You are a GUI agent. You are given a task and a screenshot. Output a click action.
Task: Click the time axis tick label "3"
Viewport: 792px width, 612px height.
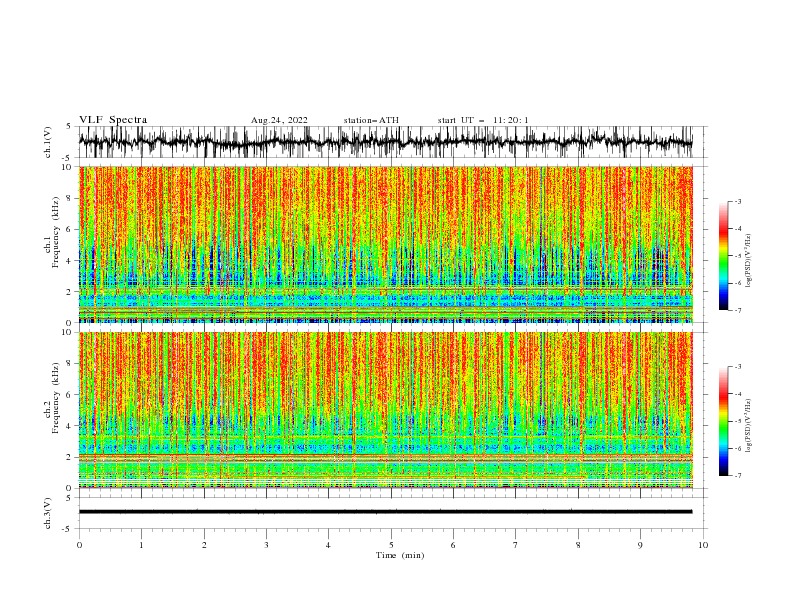pyautogui.click(x=266, y=545)
